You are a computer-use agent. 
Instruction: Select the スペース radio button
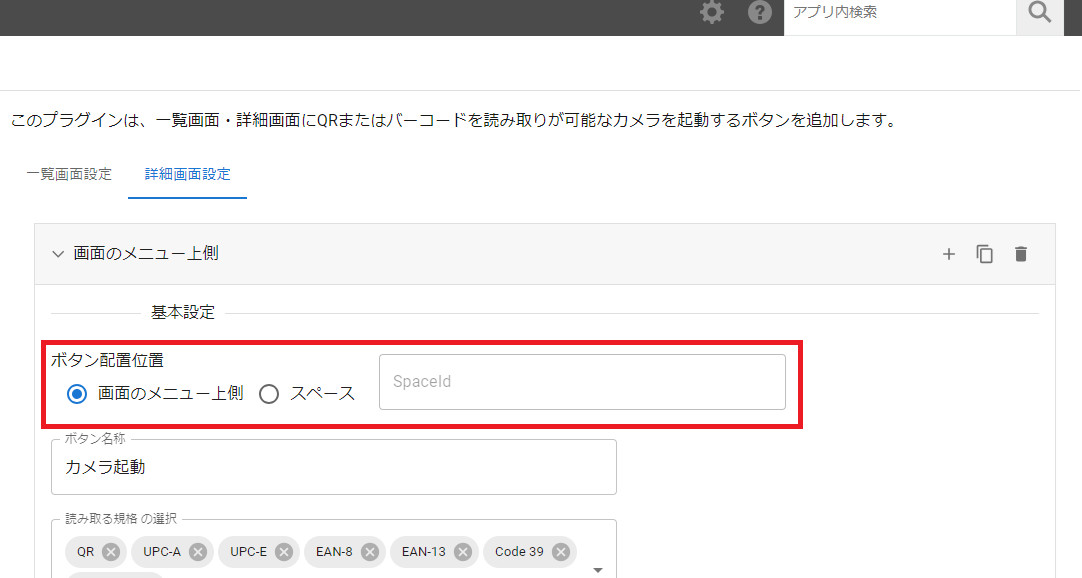(x=268, y=394)
